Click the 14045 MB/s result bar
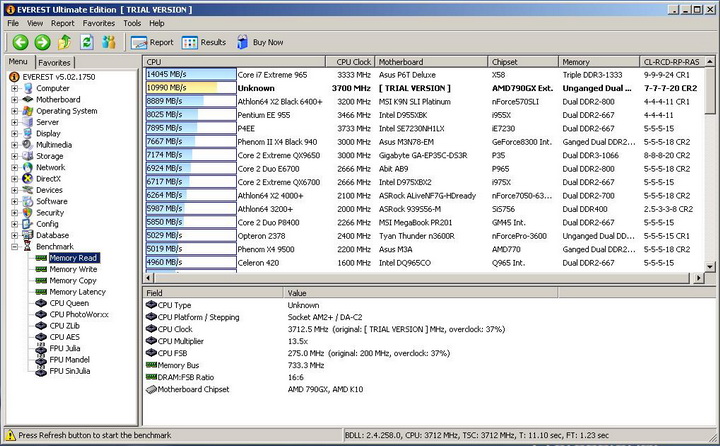Image resolution: width=720 pixels, height=446 pixels. [x=191, y=74]
